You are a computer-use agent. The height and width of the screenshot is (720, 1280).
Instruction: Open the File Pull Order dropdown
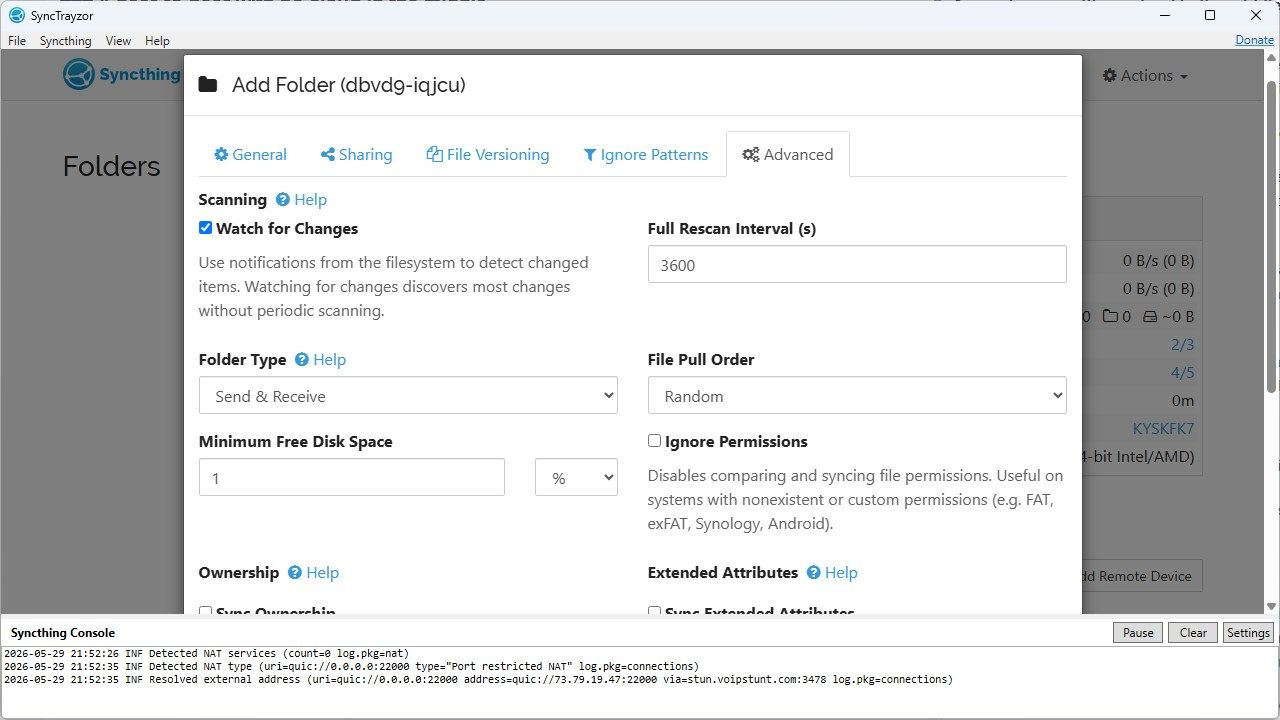click(x=857, y=396)
